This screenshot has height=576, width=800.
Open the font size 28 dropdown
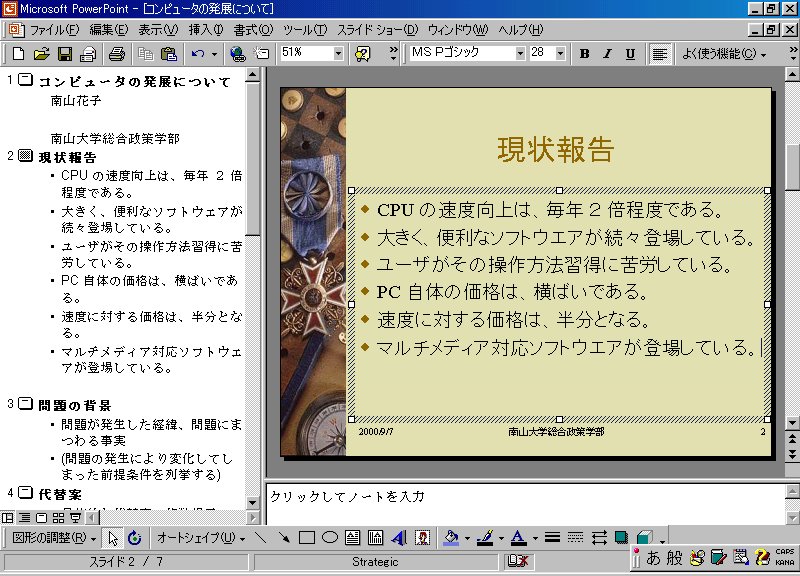point(560,54)
